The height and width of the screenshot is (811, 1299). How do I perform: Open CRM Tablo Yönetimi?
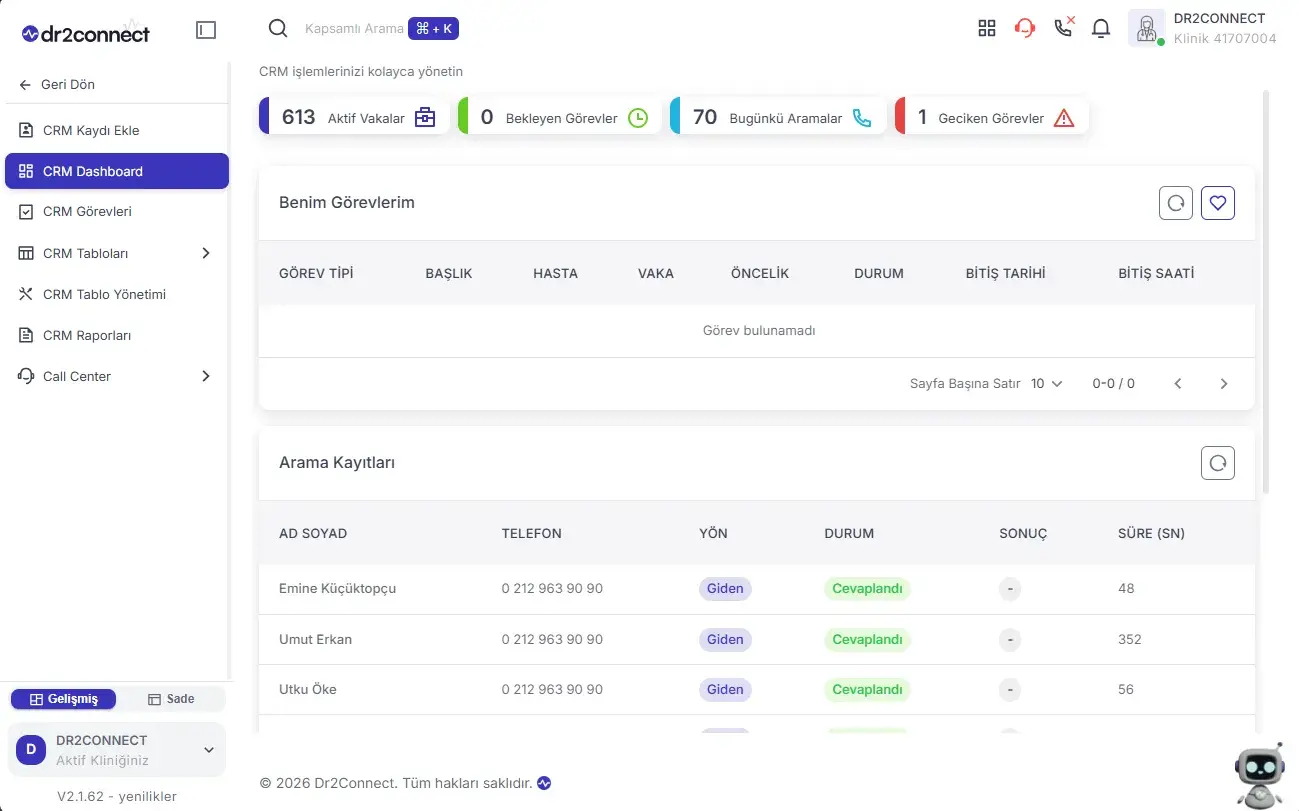click(117, 294)
